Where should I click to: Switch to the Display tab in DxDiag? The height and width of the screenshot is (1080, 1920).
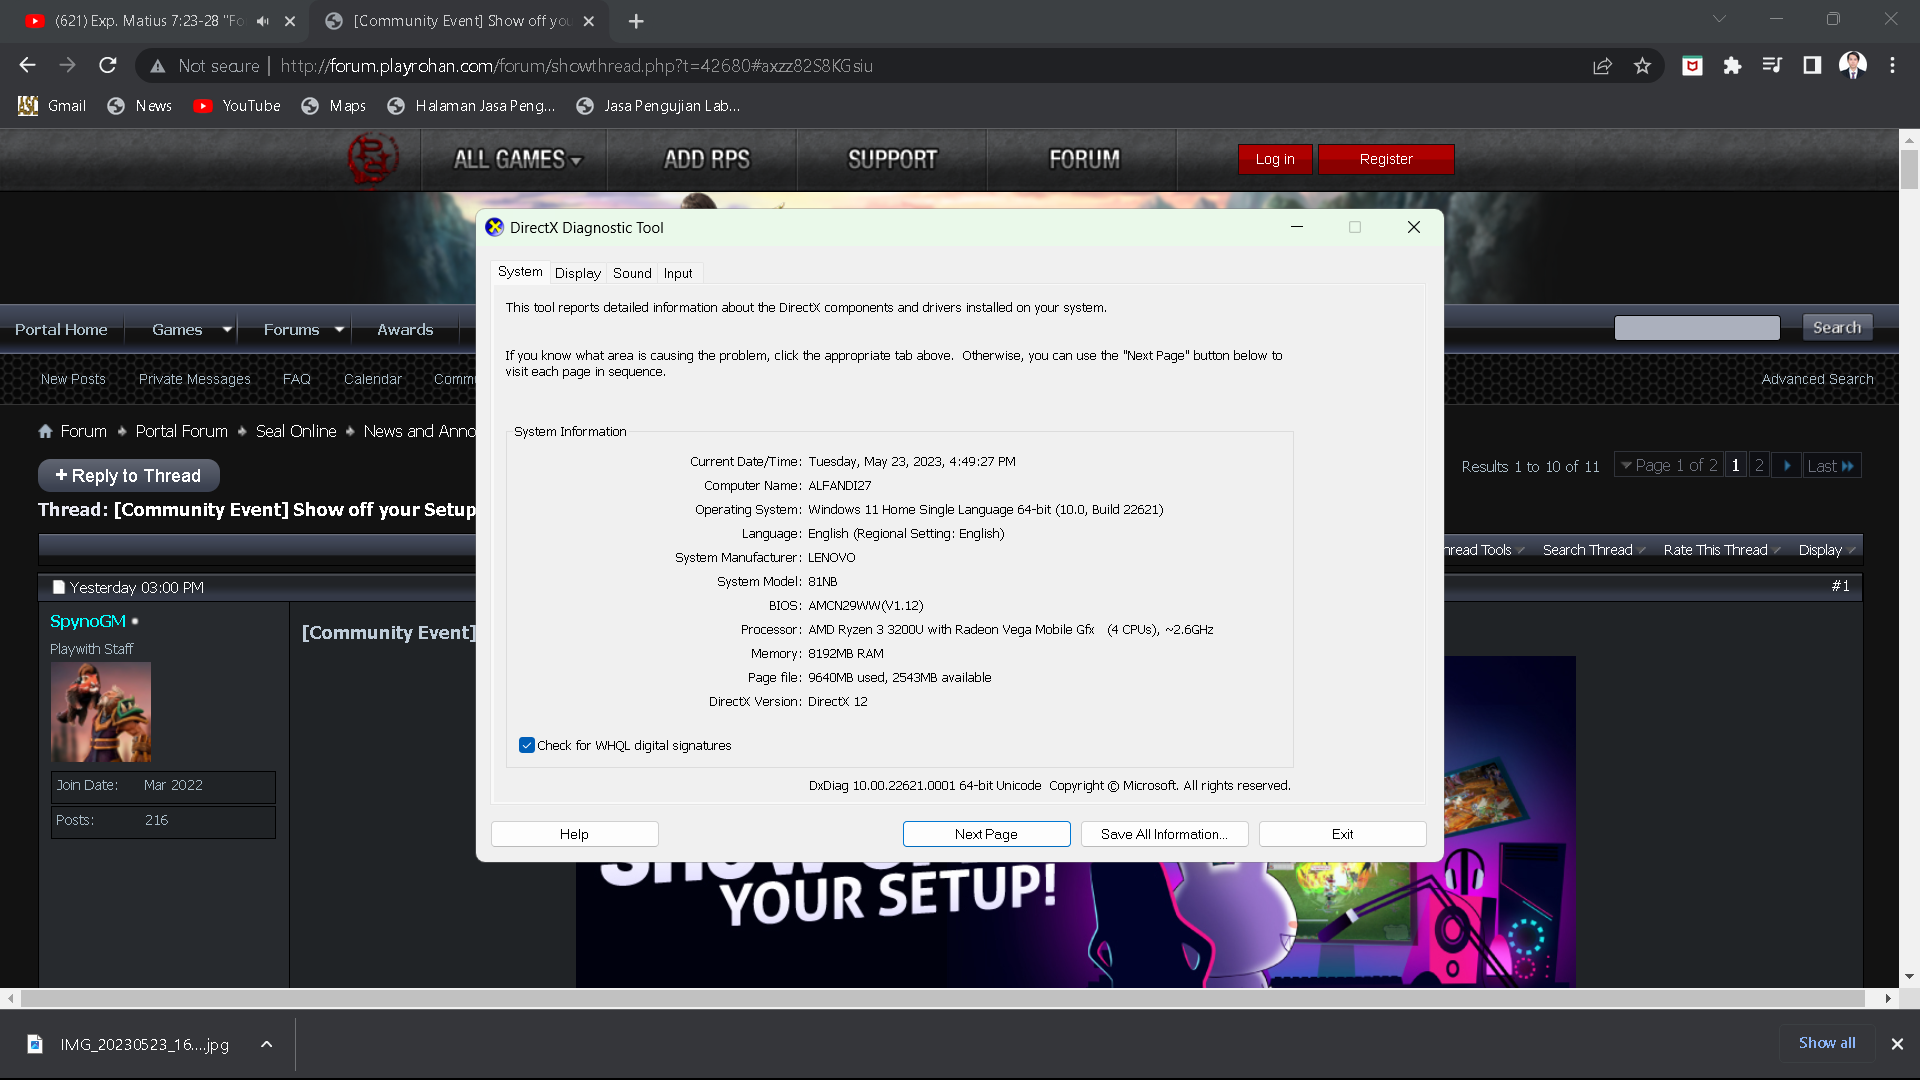point(578,273)
